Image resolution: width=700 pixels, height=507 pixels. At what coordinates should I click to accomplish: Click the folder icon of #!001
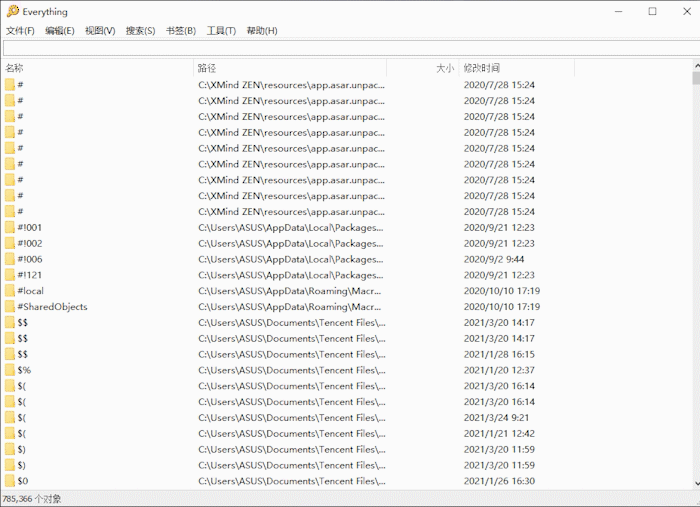coord(10,228)
